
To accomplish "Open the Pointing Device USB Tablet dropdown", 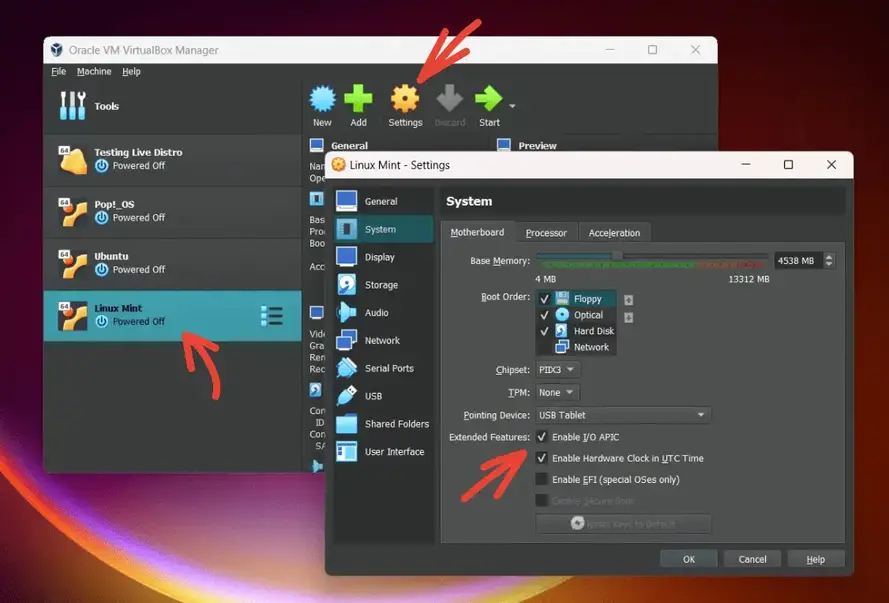I will 623,415.
